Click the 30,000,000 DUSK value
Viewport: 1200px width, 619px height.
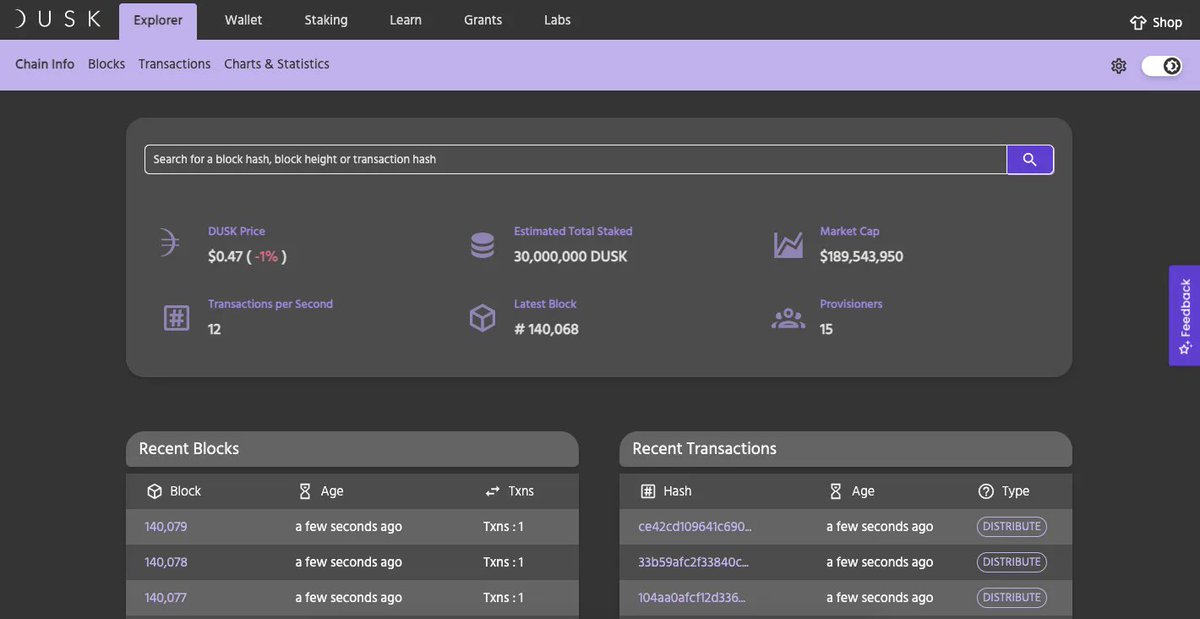[x=571, y=257]
